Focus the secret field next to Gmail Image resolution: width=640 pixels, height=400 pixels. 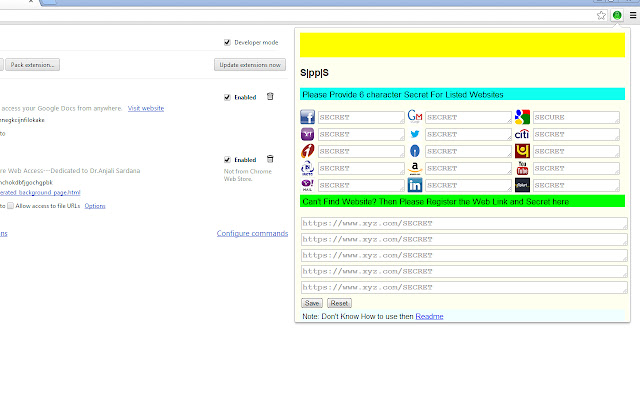click(469, 117)
